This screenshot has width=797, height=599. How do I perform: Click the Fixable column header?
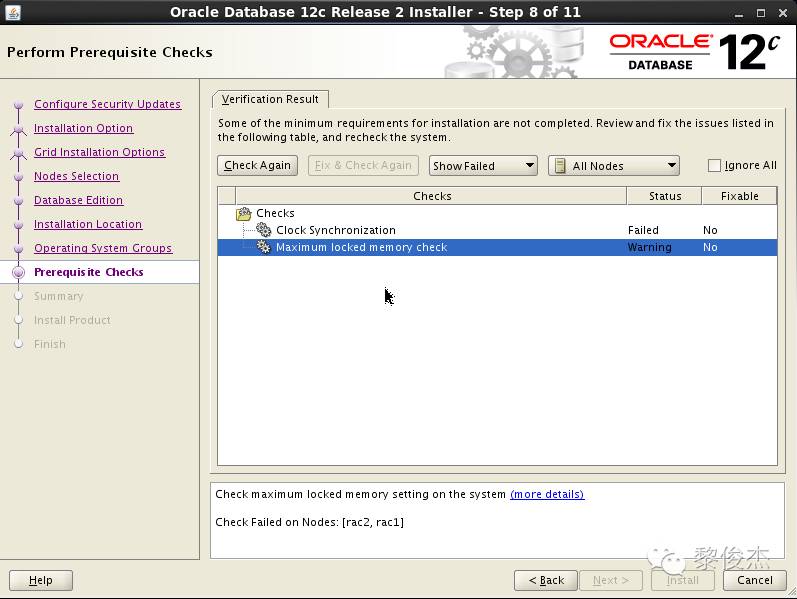[740, 196]
